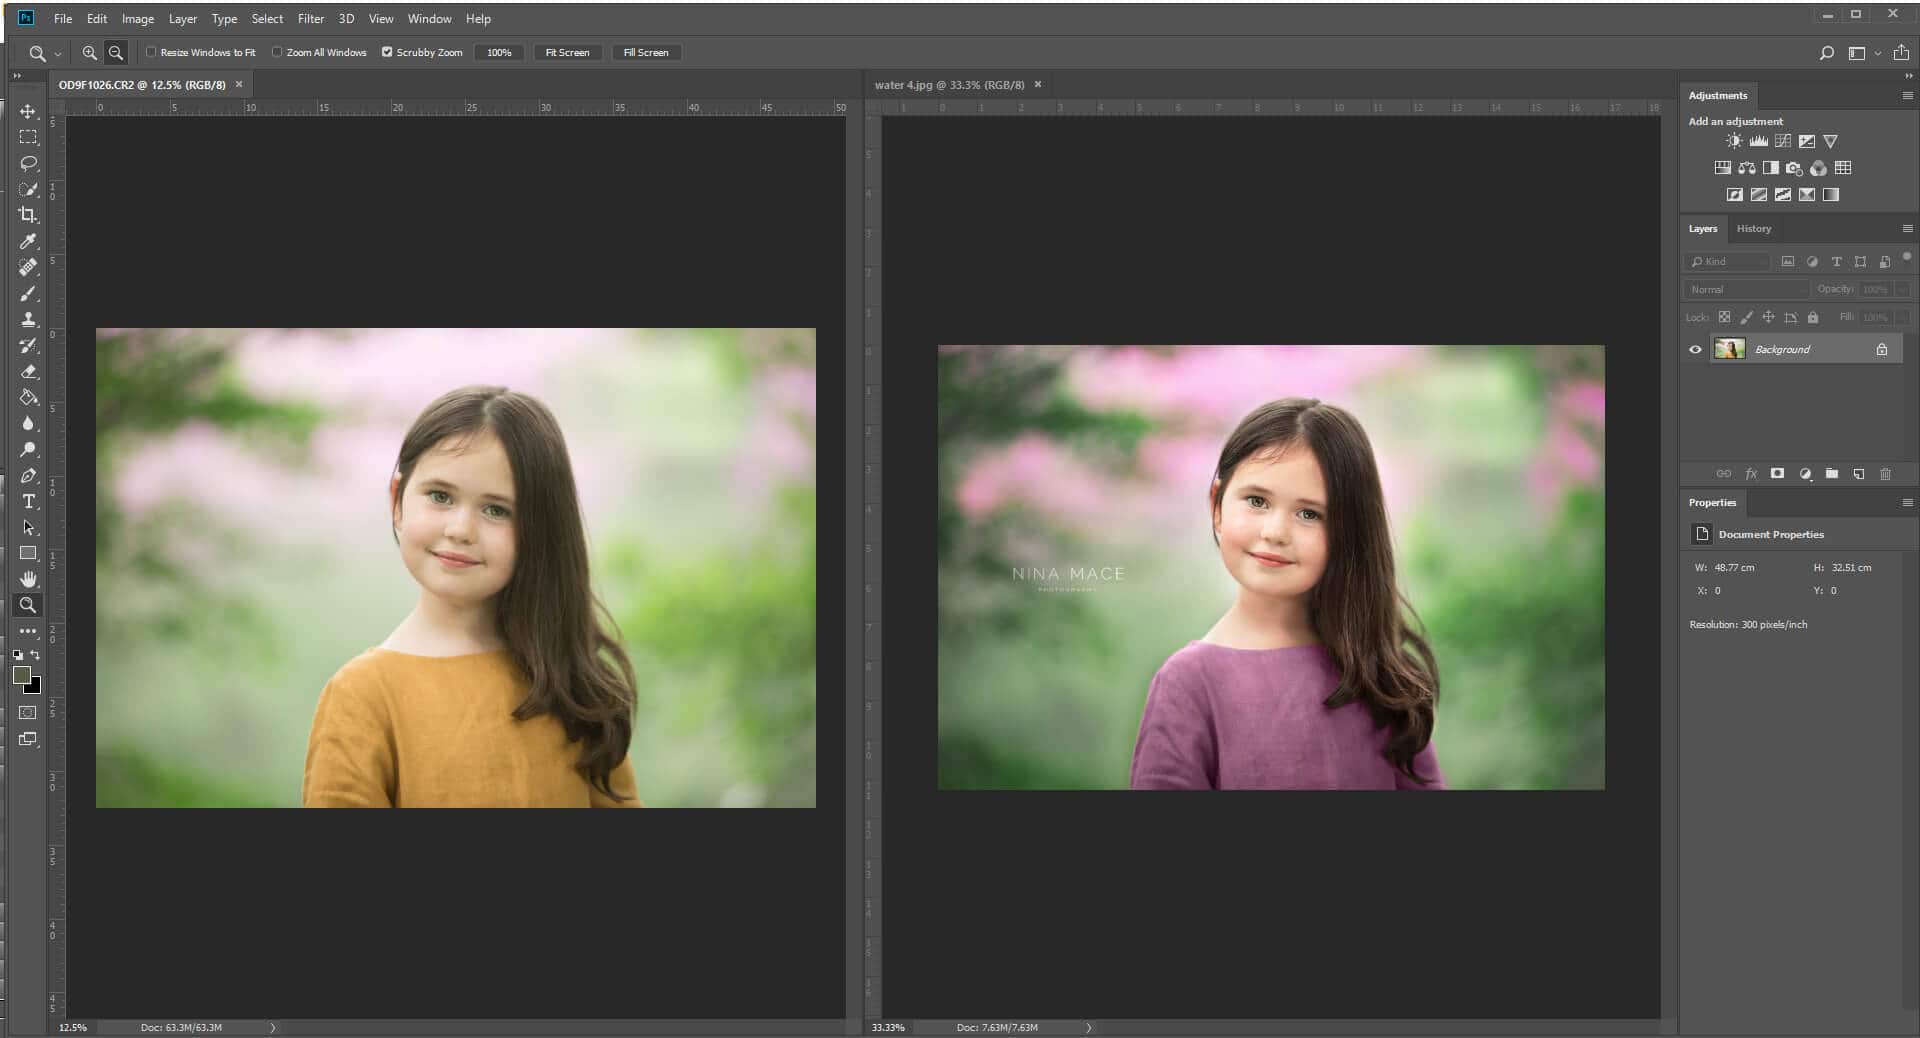Open the layer blend mode Normal dropdown
This screenshot has height=1038, width=1920.
click(1746, 289)
